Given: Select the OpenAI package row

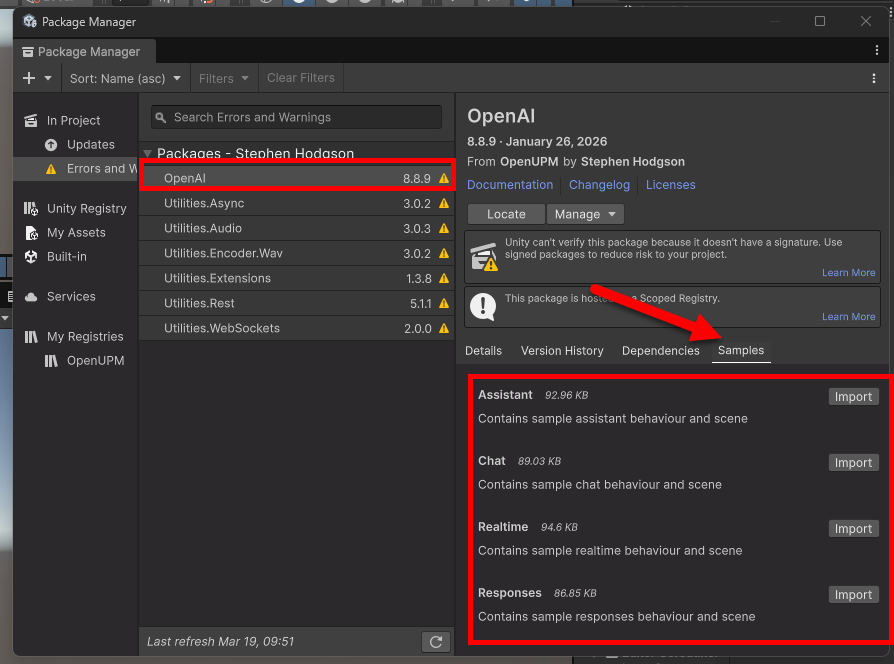Looking at the screenshot, I should point(296,178).
